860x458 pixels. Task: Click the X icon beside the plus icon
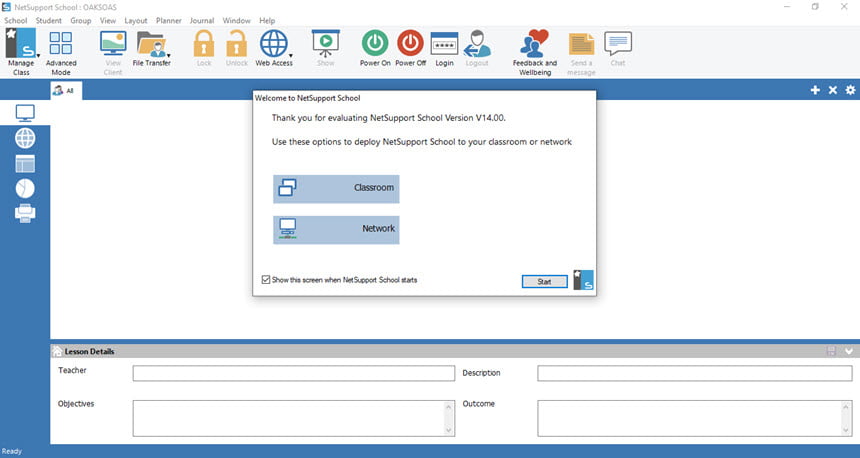point(833,90)
